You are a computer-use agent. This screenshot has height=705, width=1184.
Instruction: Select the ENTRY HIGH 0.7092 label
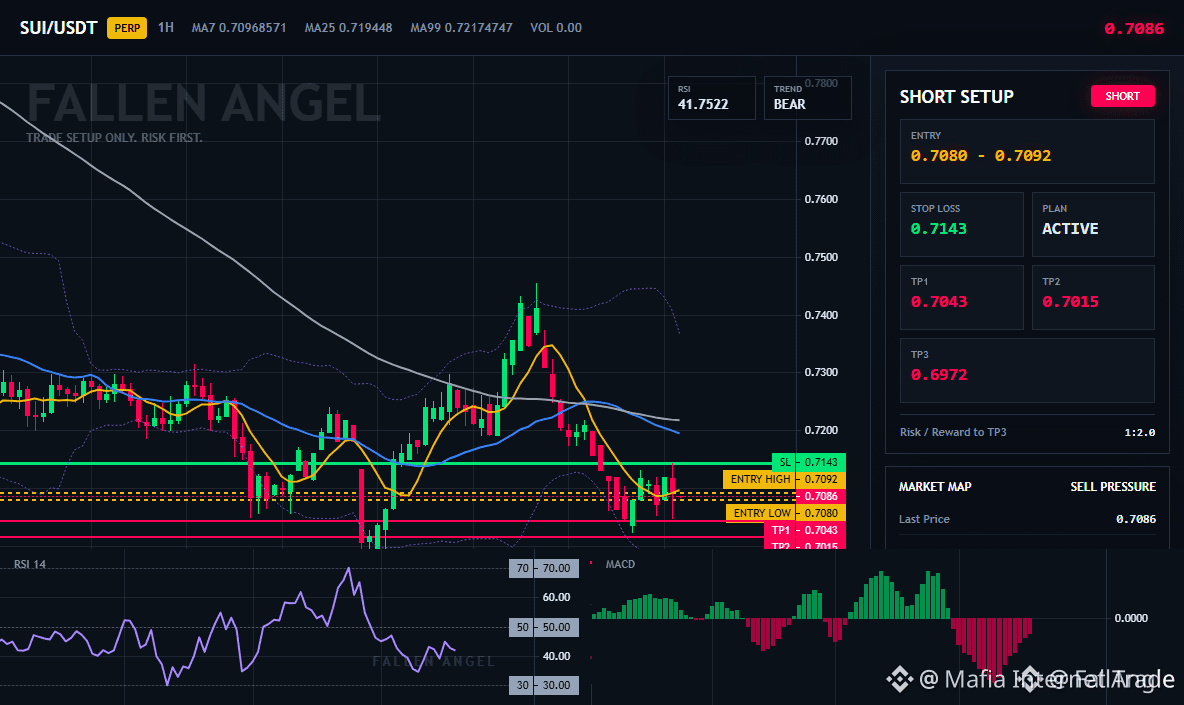784,479
